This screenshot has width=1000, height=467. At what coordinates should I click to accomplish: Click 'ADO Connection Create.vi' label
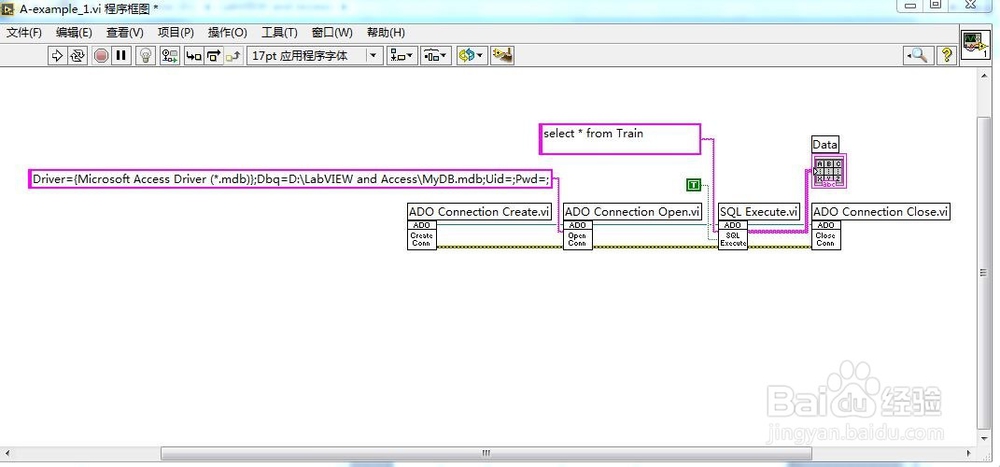(480, 212)
